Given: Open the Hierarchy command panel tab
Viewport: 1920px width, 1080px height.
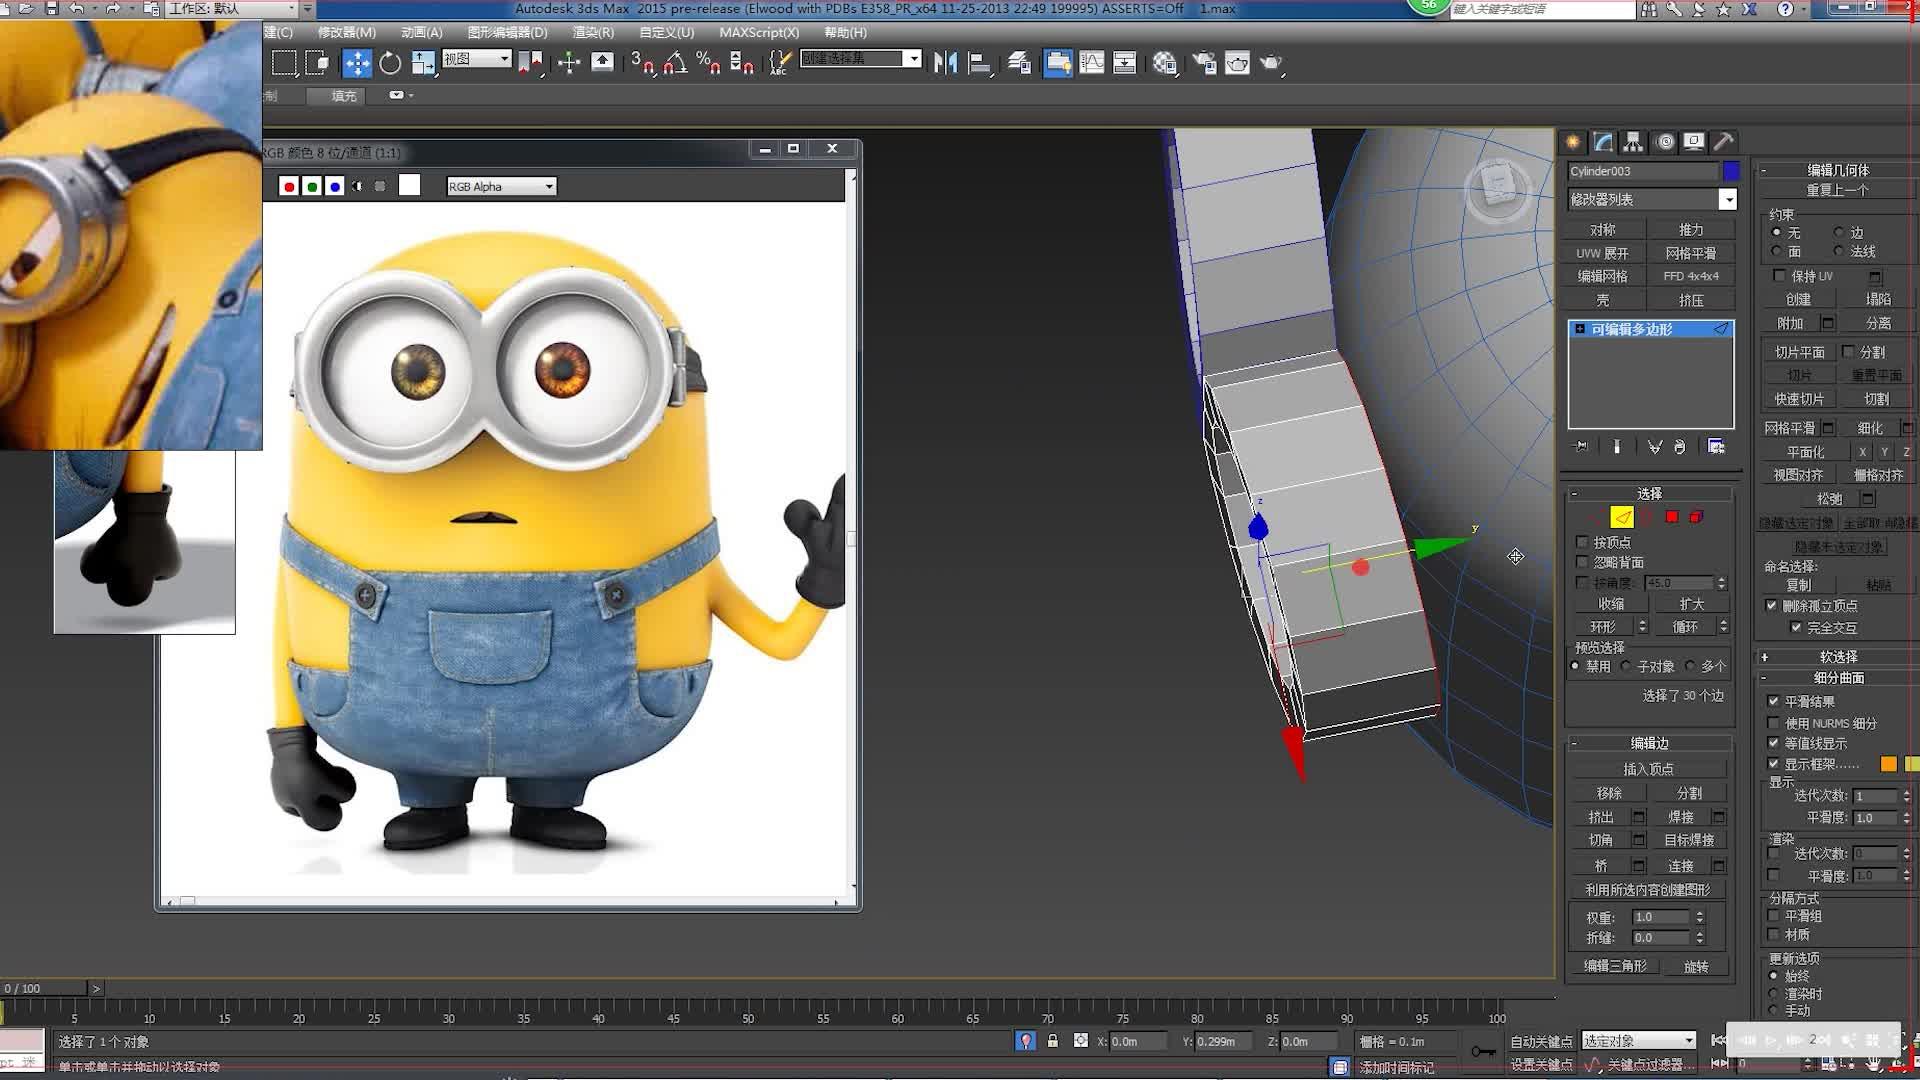Looking at the screenshot, I should click(x=1633, y=142).
